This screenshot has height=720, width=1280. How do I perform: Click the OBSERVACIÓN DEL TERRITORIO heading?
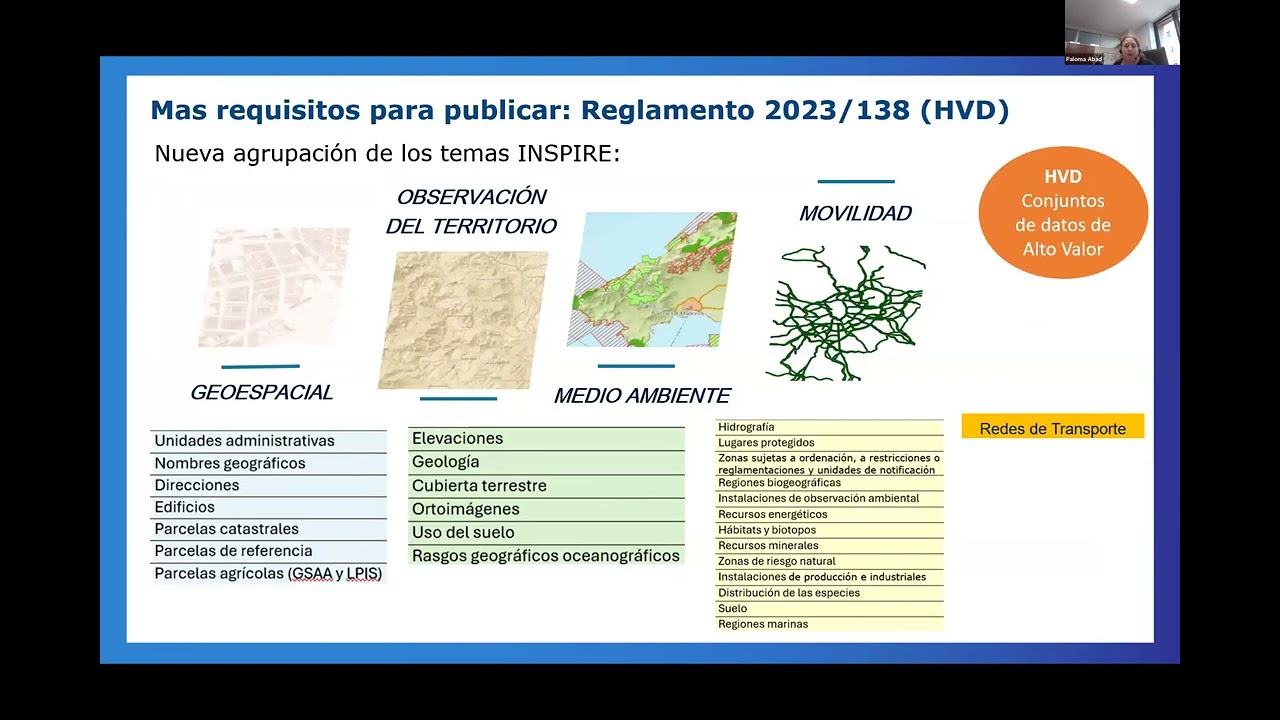pos(471,211)
